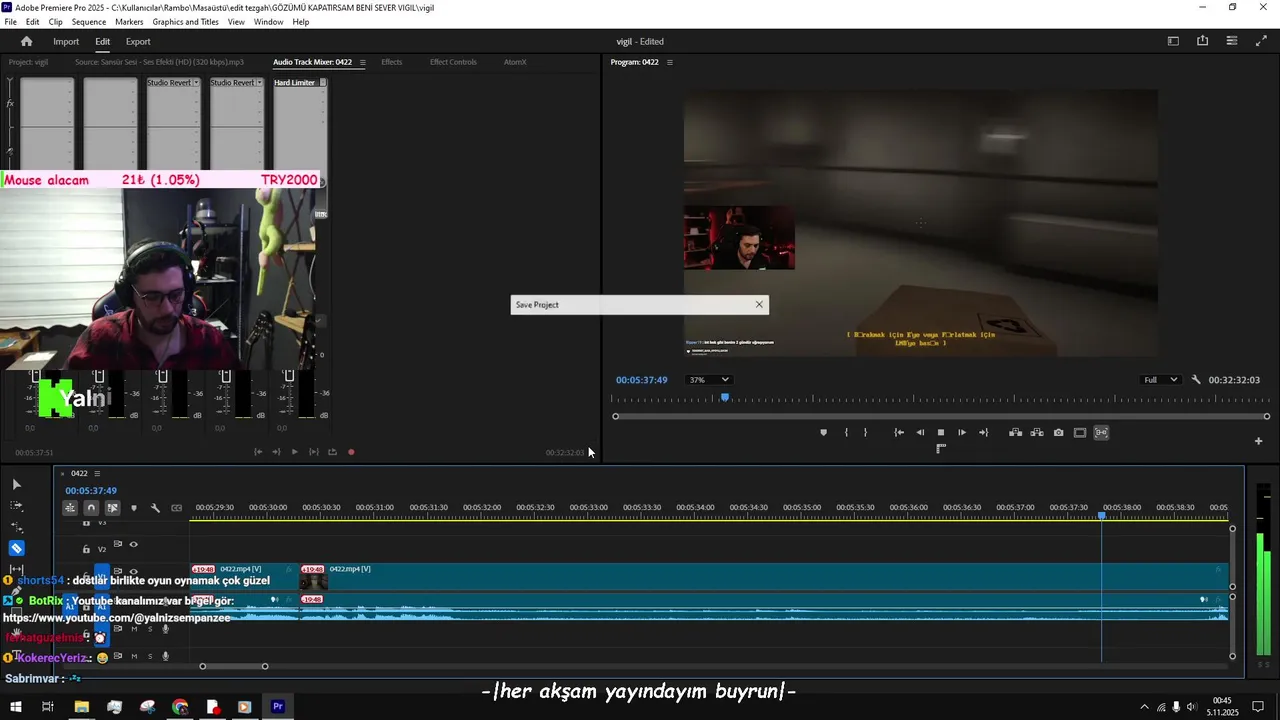1280x720 pixels.
Task: Toggle V1 track output eye
Action: coord(133,572)
